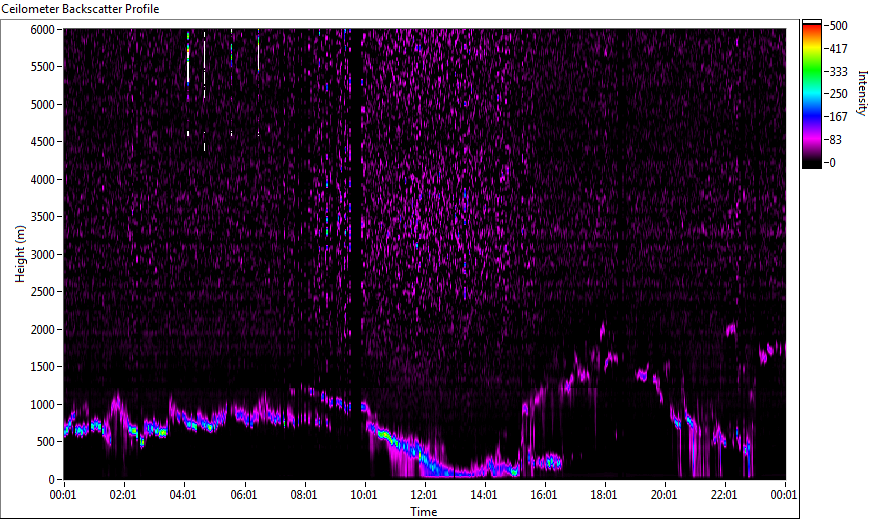Click the 02:01 time axis tick
The image size is (872, 519).
tap(123, 495)
